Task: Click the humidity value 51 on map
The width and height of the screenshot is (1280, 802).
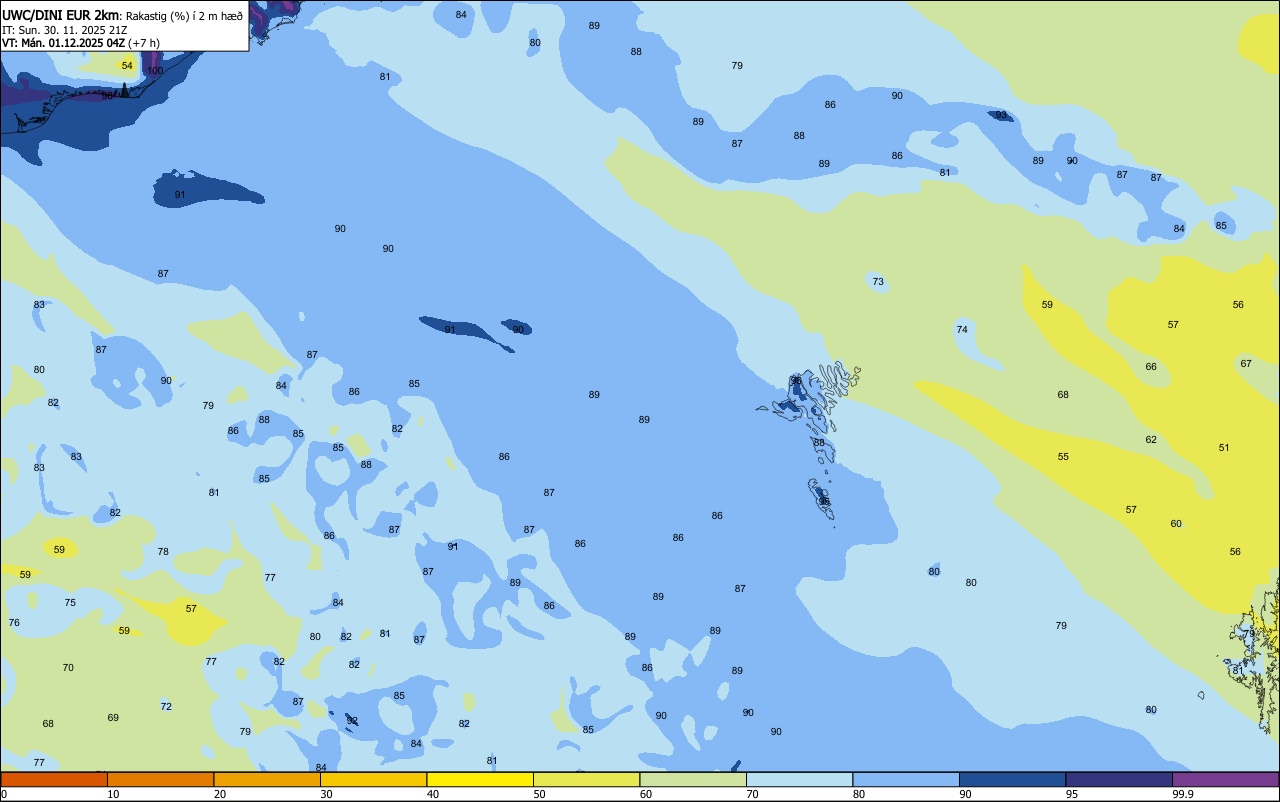Action: [1224, 448]
